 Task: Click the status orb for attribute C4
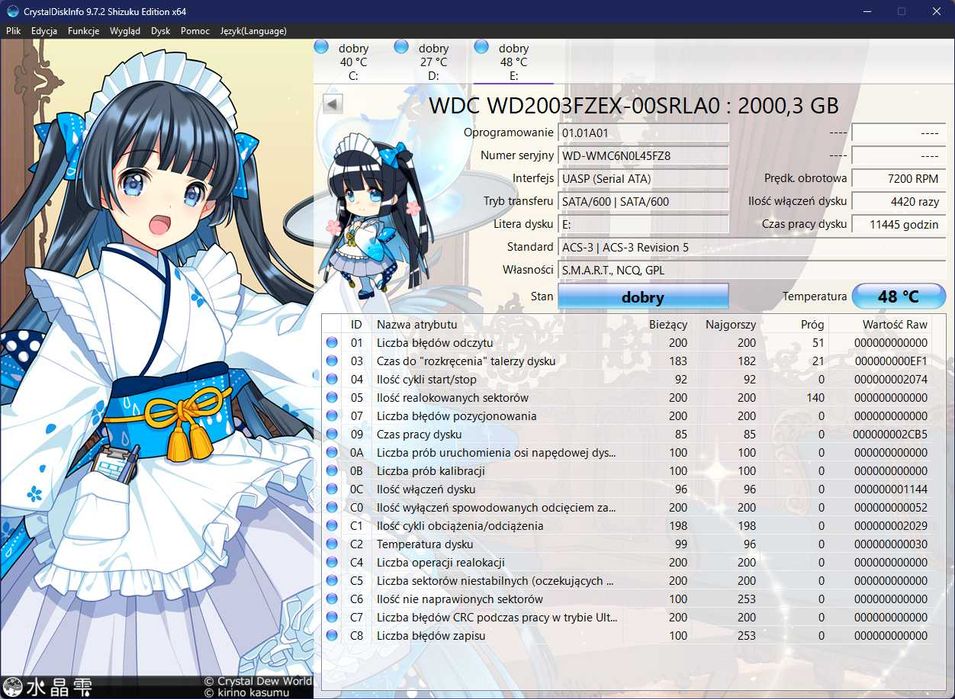(x=332, y=561)
